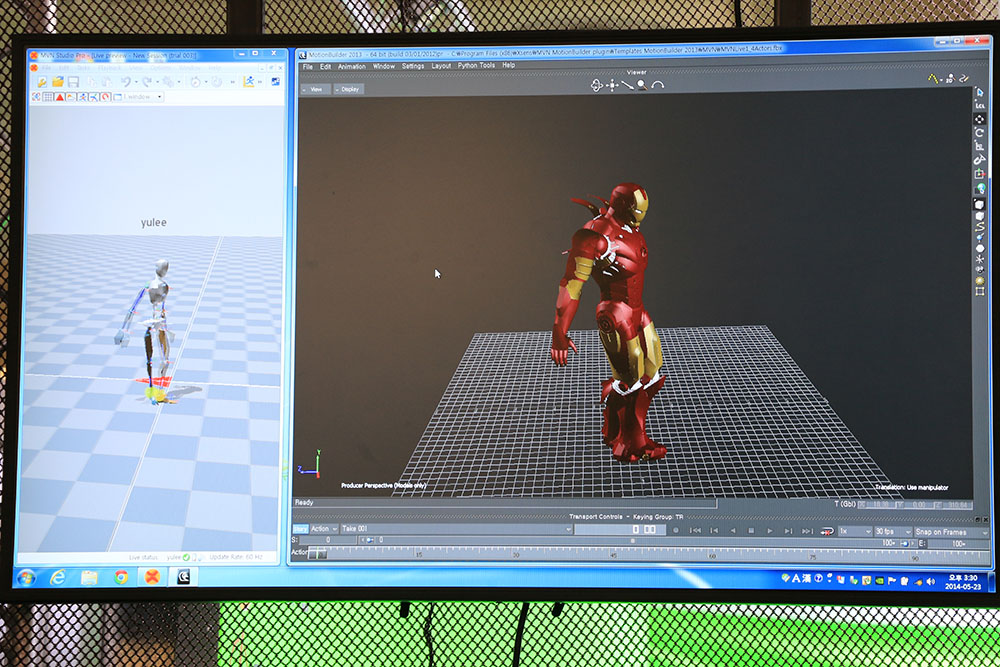The height and width of the screenshot is (667, 1000).
Task: Click the Display button in the Viewer
Action: pyautogui.click(x=349, y=89)
